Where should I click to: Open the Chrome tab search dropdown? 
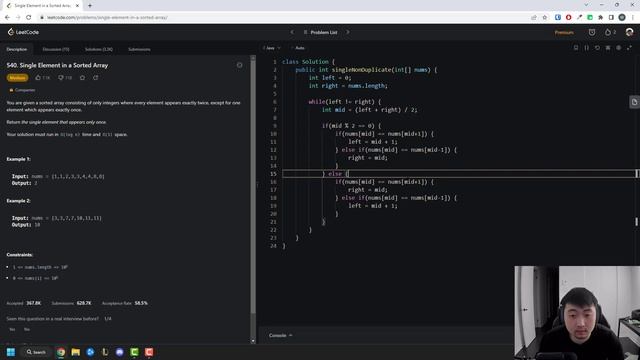pyautogui.click(x=586, y=5)
